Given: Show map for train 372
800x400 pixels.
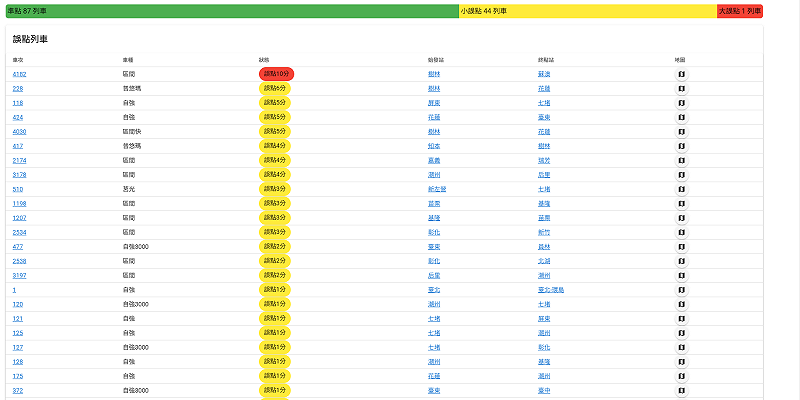Looking at the screenshot, I should pos(681,390).
